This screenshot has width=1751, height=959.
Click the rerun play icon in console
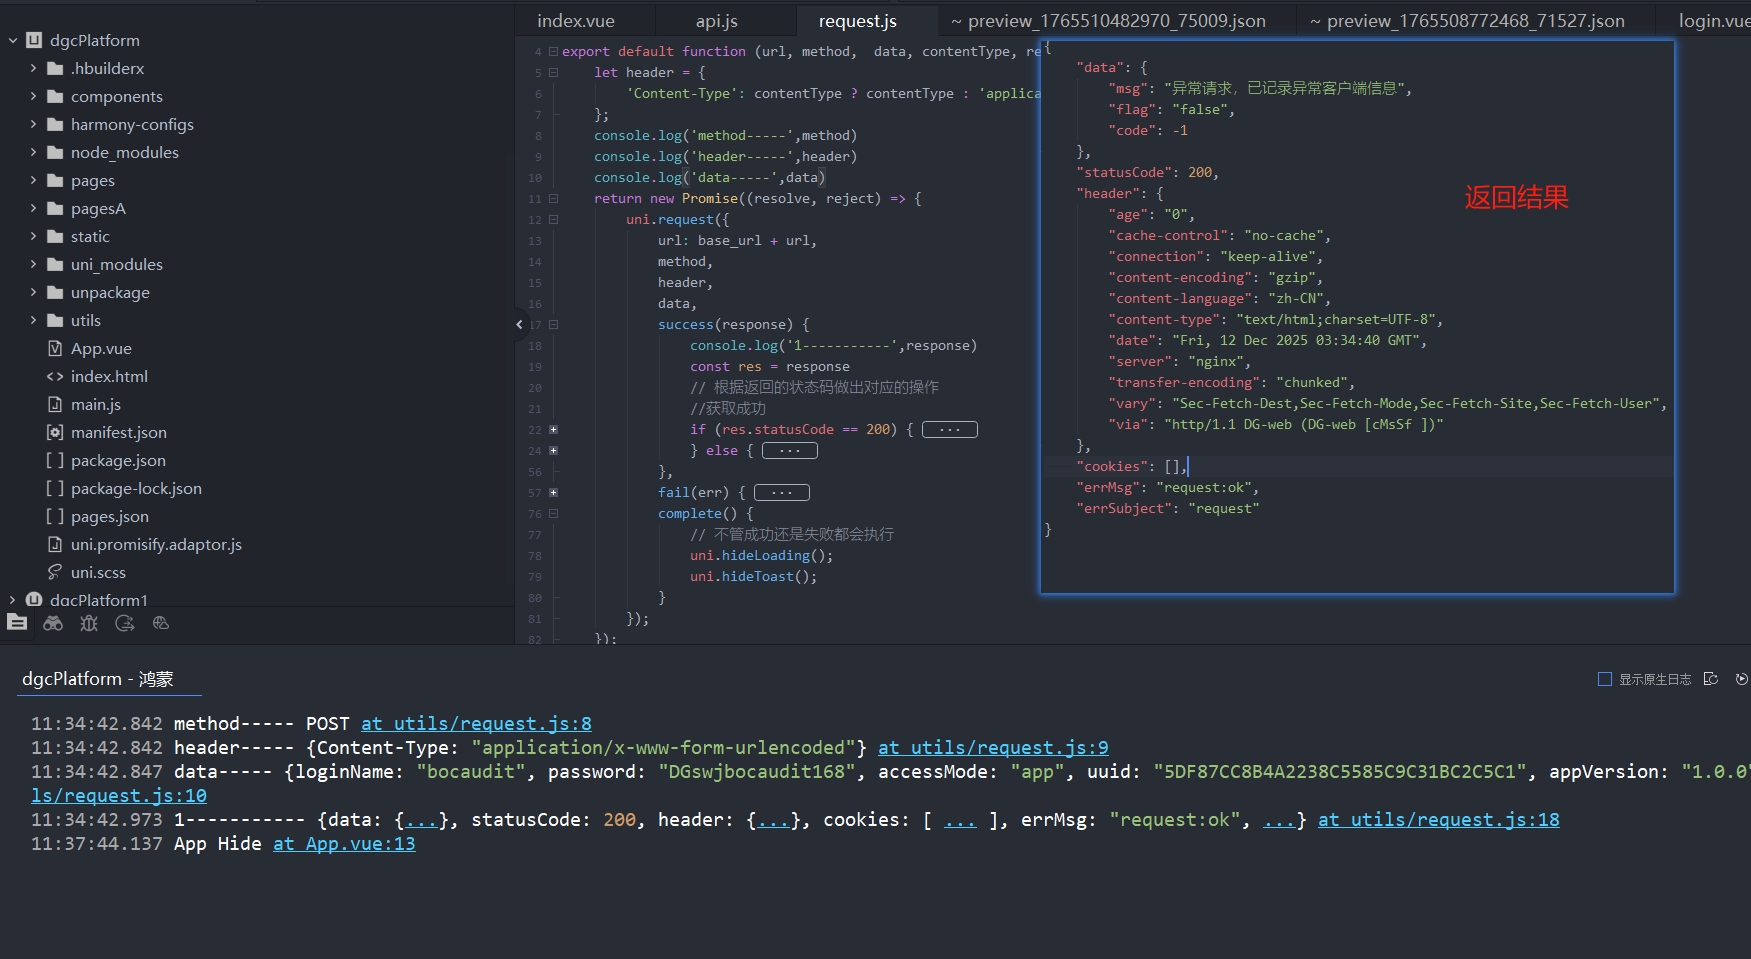coord(1741,679)
